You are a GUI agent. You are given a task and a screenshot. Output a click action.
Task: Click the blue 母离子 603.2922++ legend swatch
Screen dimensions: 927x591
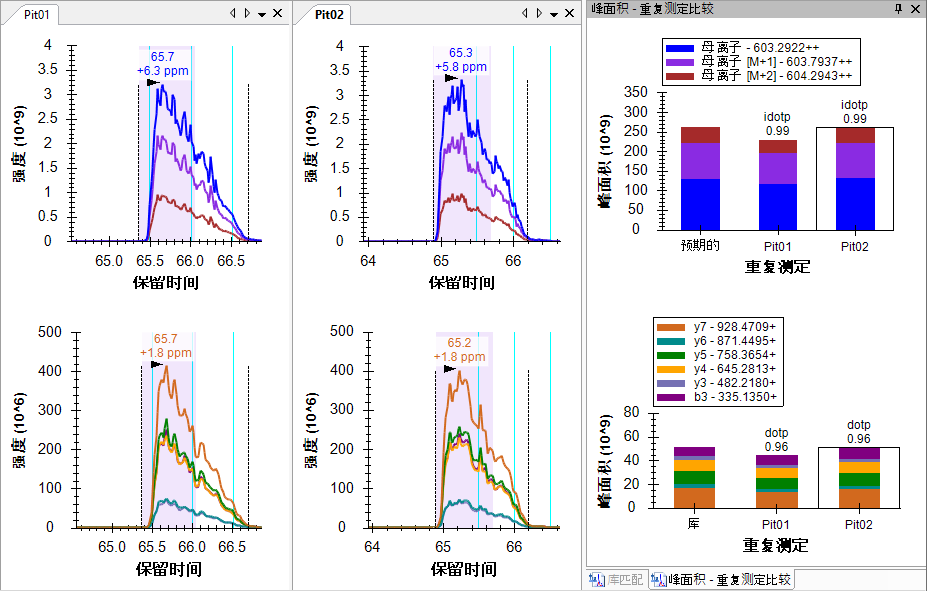tap(680, 48)
